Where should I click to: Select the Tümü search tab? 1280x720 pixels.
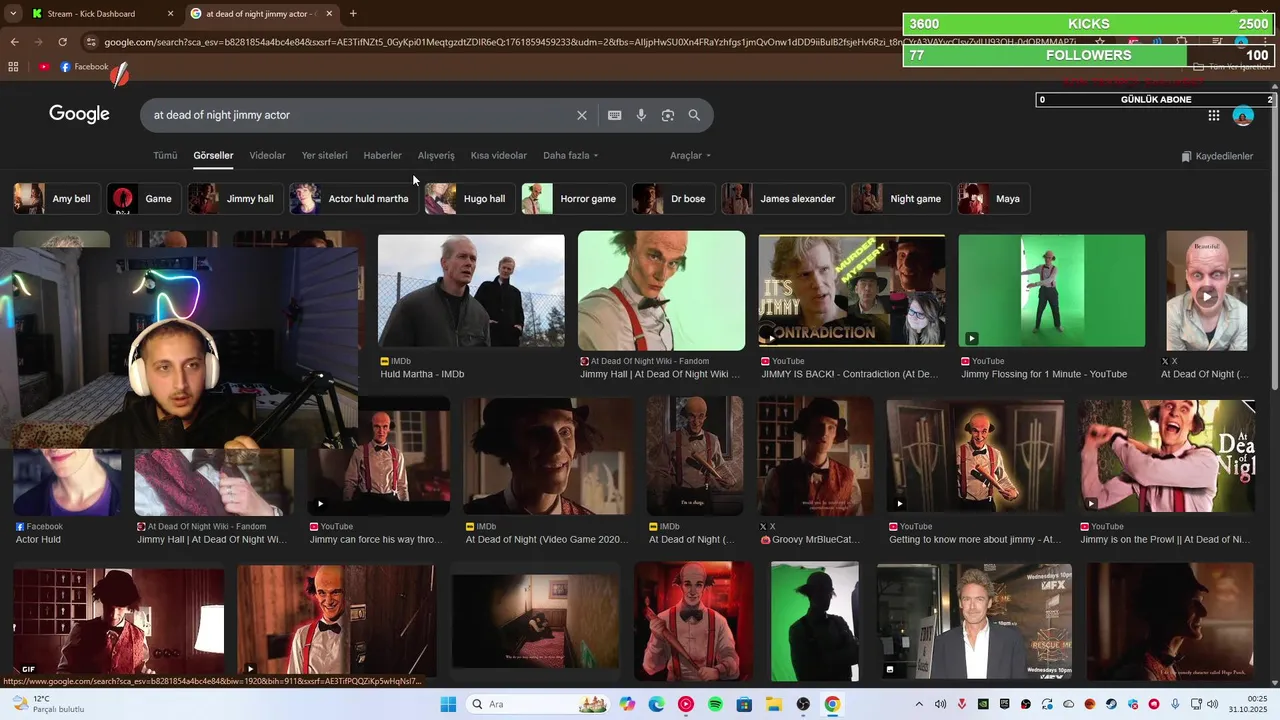(x=165, y=156)
